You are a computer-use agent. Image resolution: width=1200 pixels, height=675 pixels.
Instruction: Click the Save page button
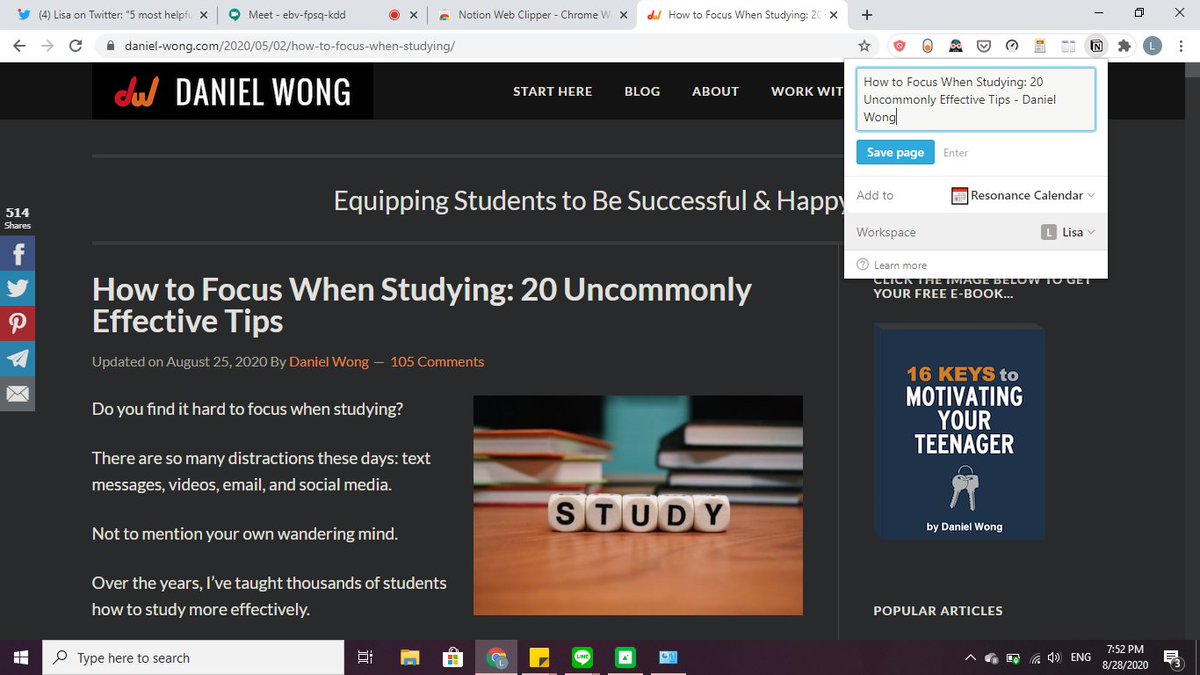coord(895,152)
